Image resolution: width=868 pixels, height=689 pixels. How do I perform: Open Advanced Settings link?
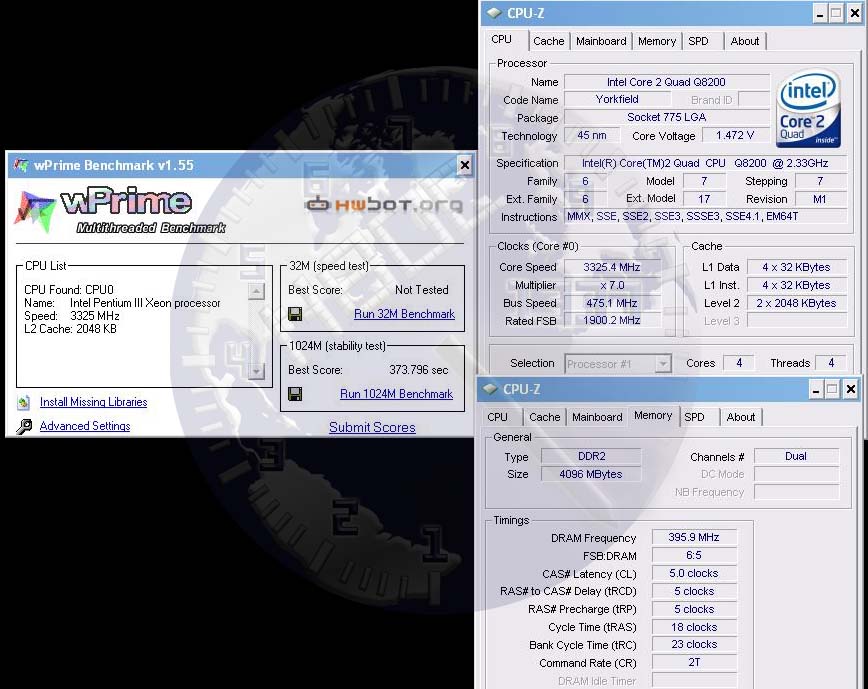click(85, 426)
